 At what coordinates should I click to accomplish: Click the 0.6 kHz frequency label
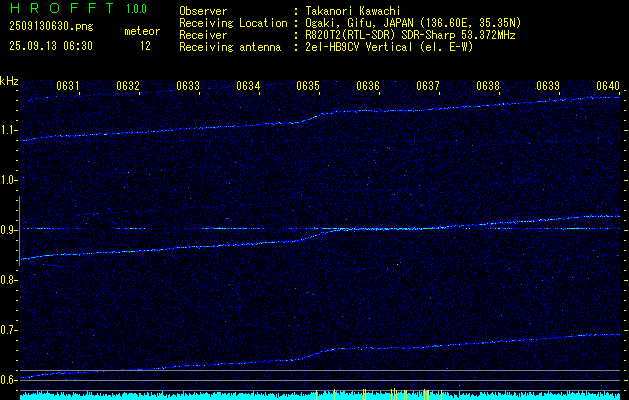(x=9, y=380)
